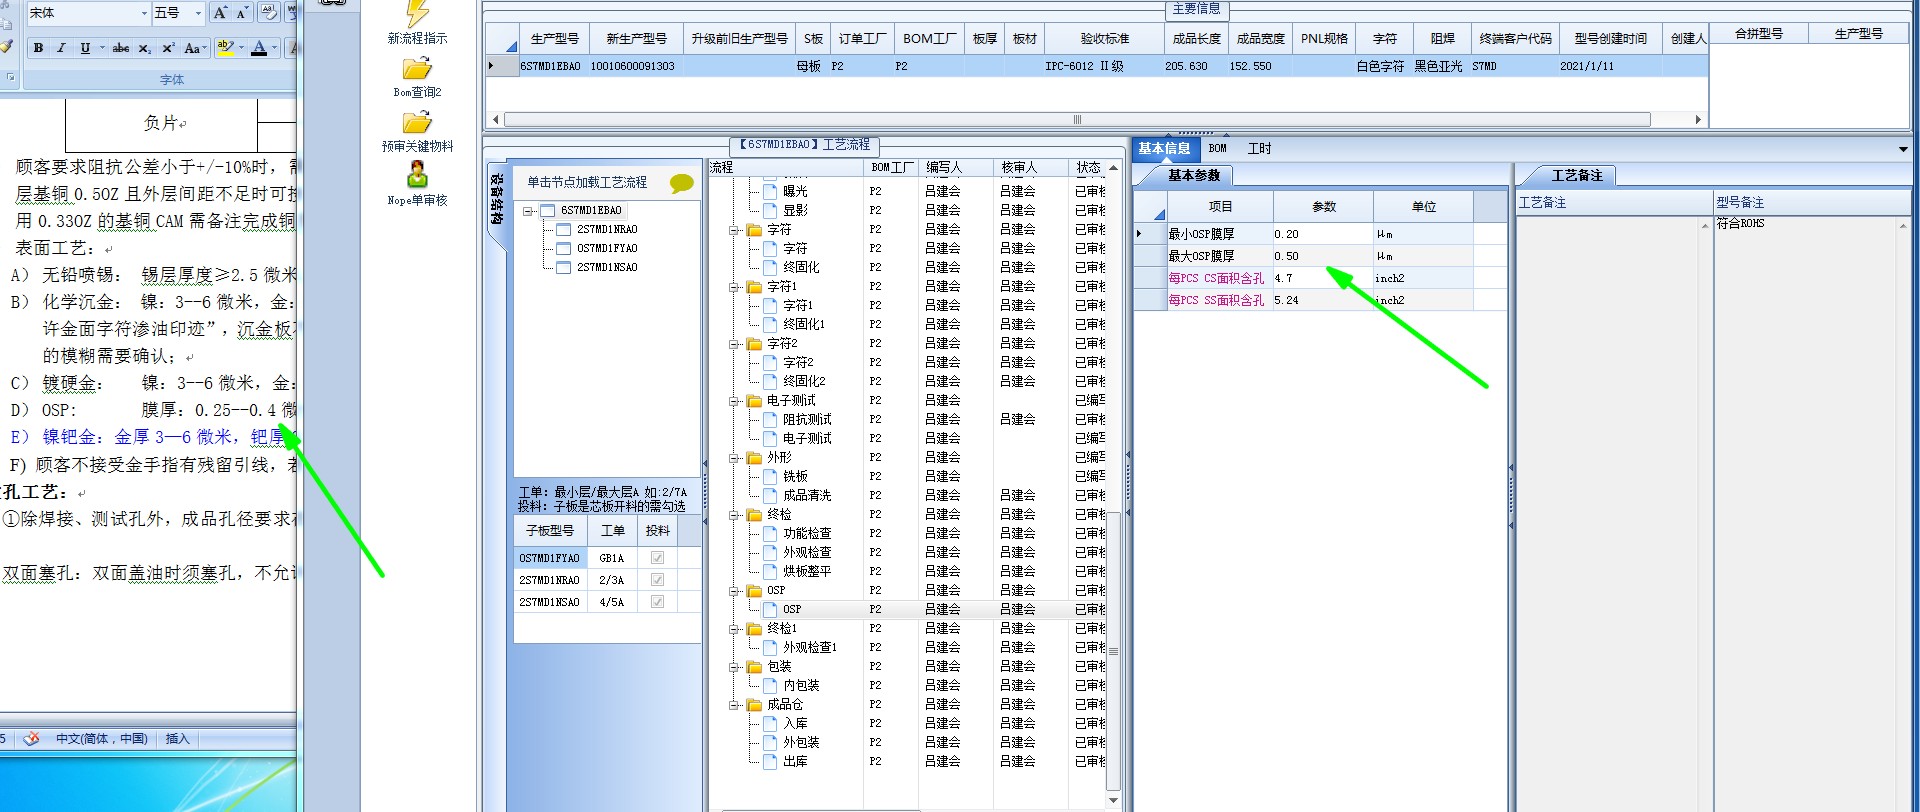Apply strikethrough formatting in Word

click(121, 47)
